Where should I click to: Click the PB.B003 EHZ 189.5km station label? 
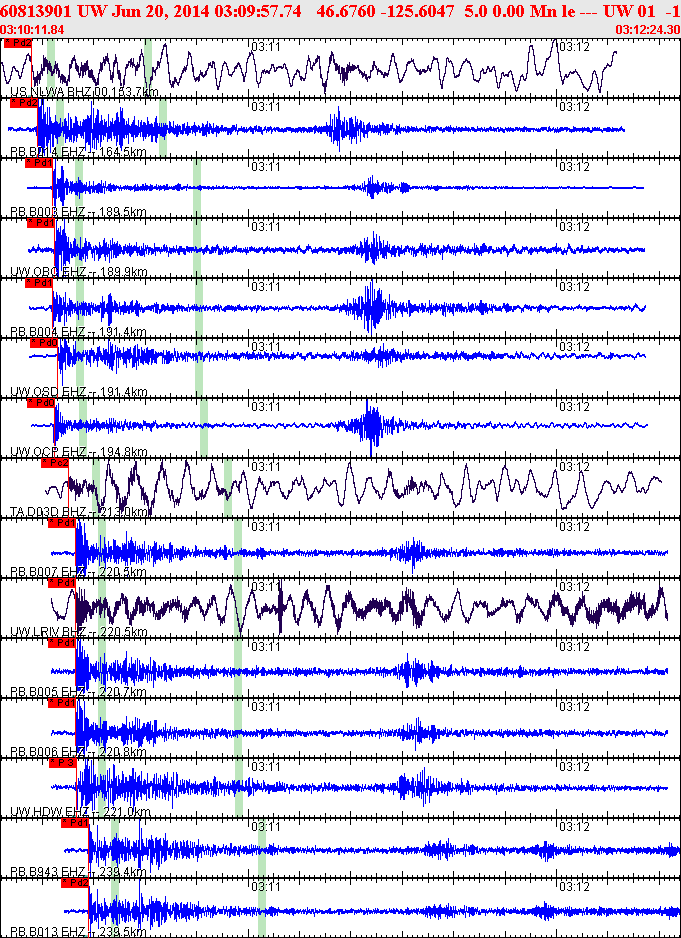(78, 212)
